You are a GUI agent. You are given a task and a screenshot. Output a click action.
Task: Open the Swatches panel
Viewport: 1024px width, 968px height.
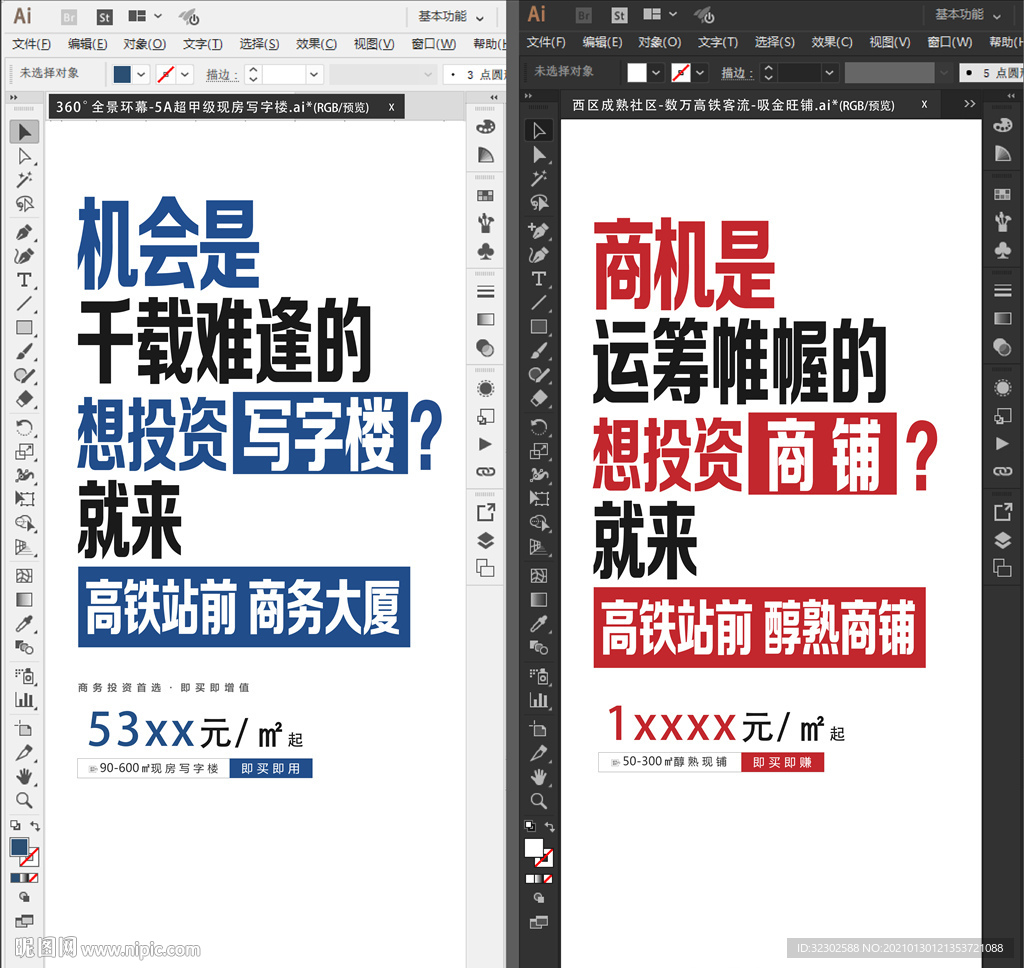click(485, 193)
